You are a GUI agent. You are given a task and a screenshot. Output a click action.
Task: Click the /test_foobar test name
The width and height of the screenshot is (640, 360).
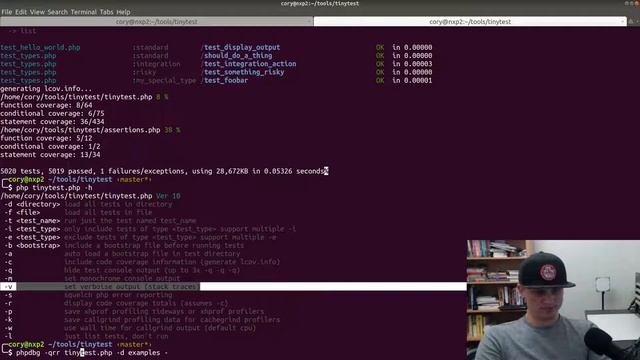tap(224, 80)
